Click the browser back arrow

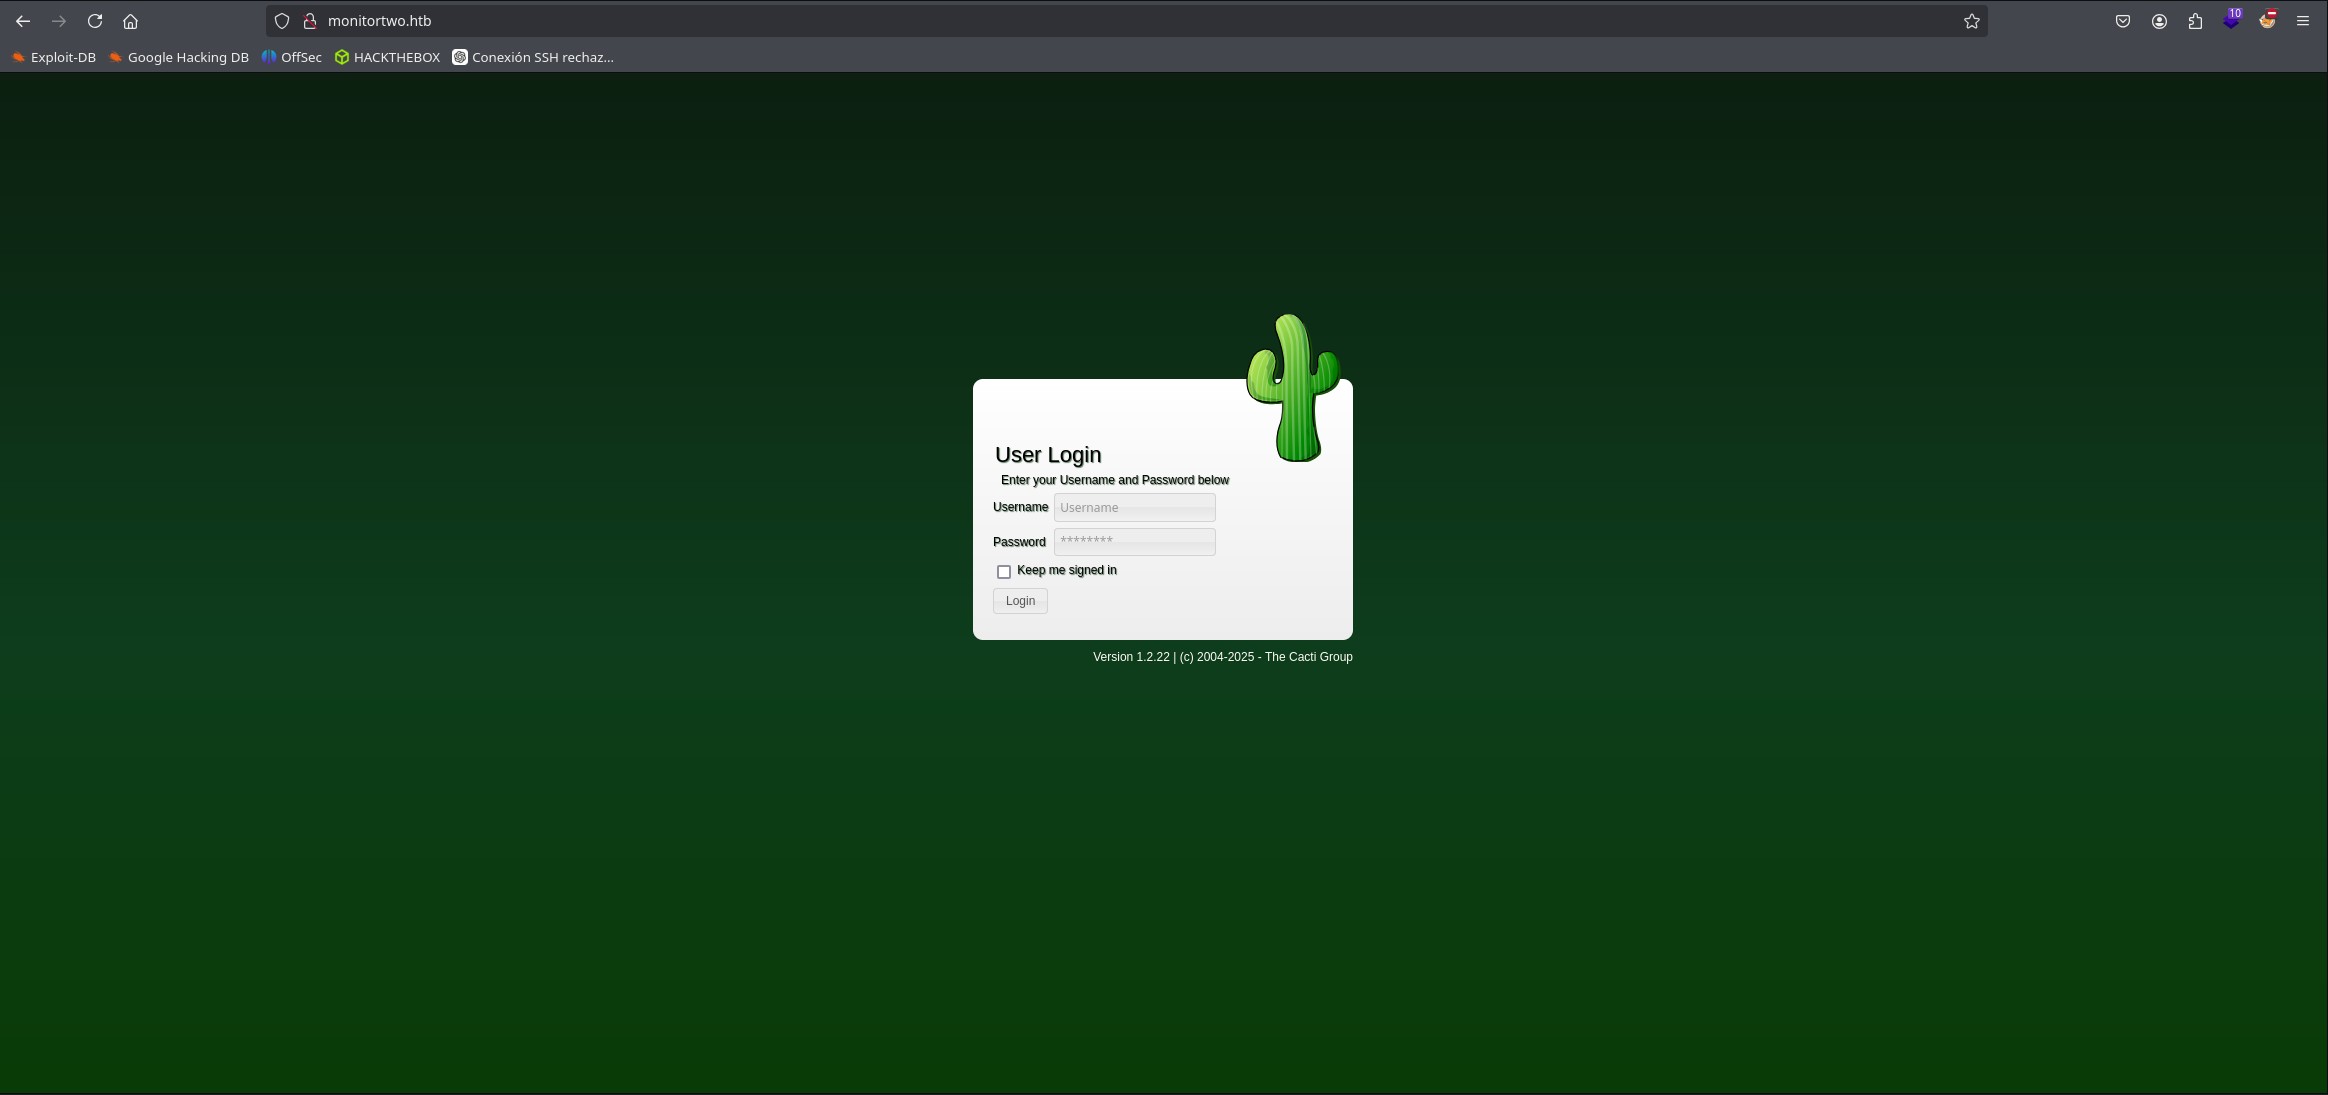[23, 21]
